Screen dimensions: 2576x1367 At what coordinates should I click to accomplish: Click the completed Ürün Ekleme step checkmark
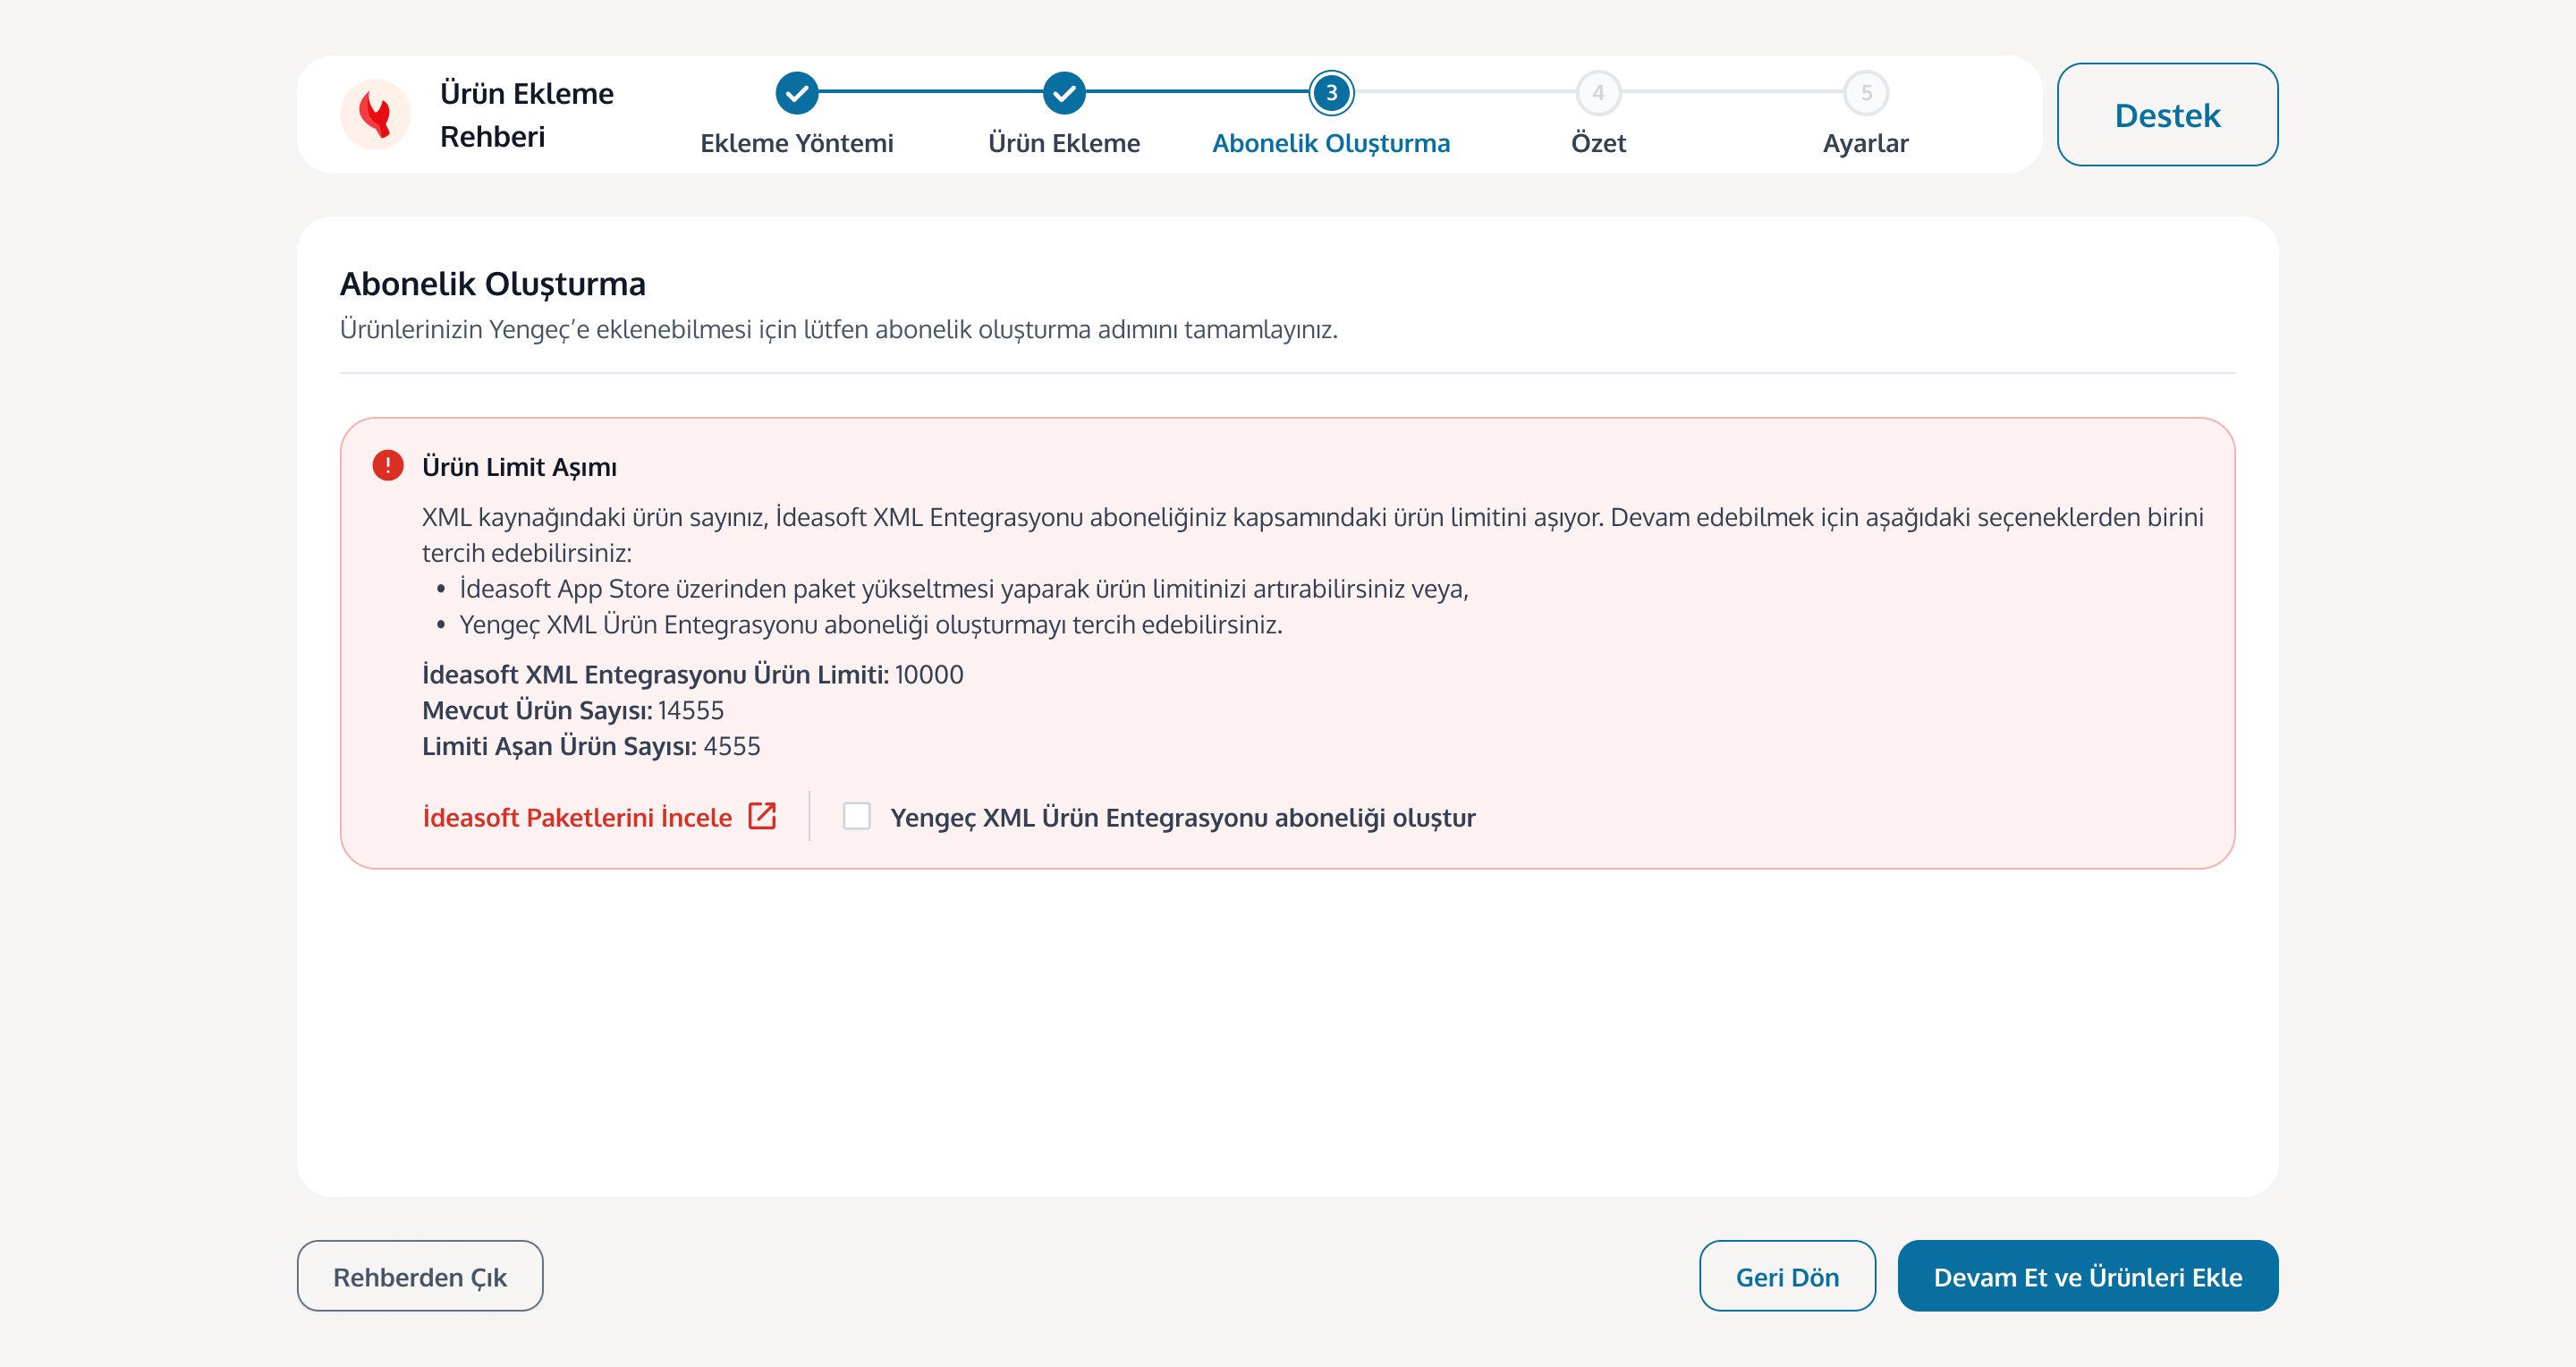point(1064,93)
